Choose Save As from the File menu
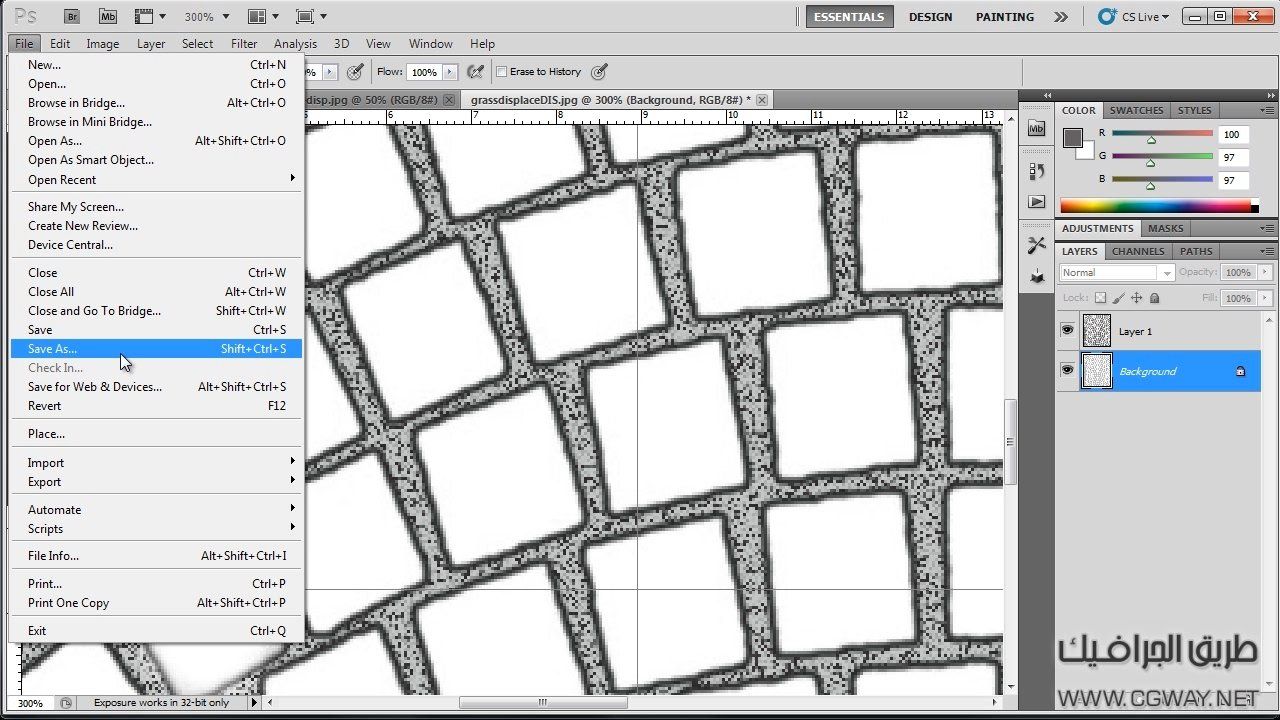This screenshot has height=720, width=1280. pyautogui.click(x=53, y=349)
